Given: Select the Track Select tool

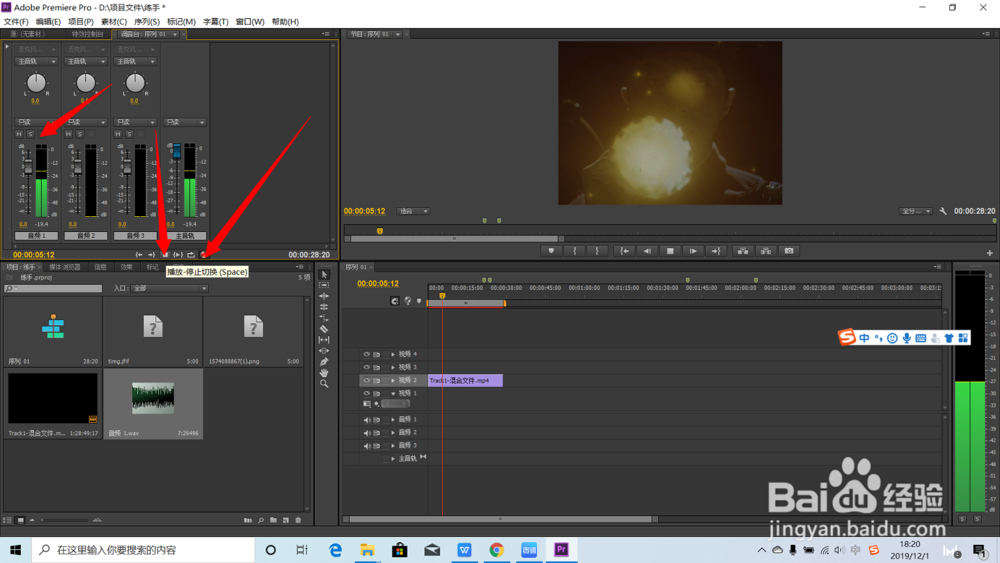Looking at the screenshot, I should pyautogui.click(x=324, y=285).
